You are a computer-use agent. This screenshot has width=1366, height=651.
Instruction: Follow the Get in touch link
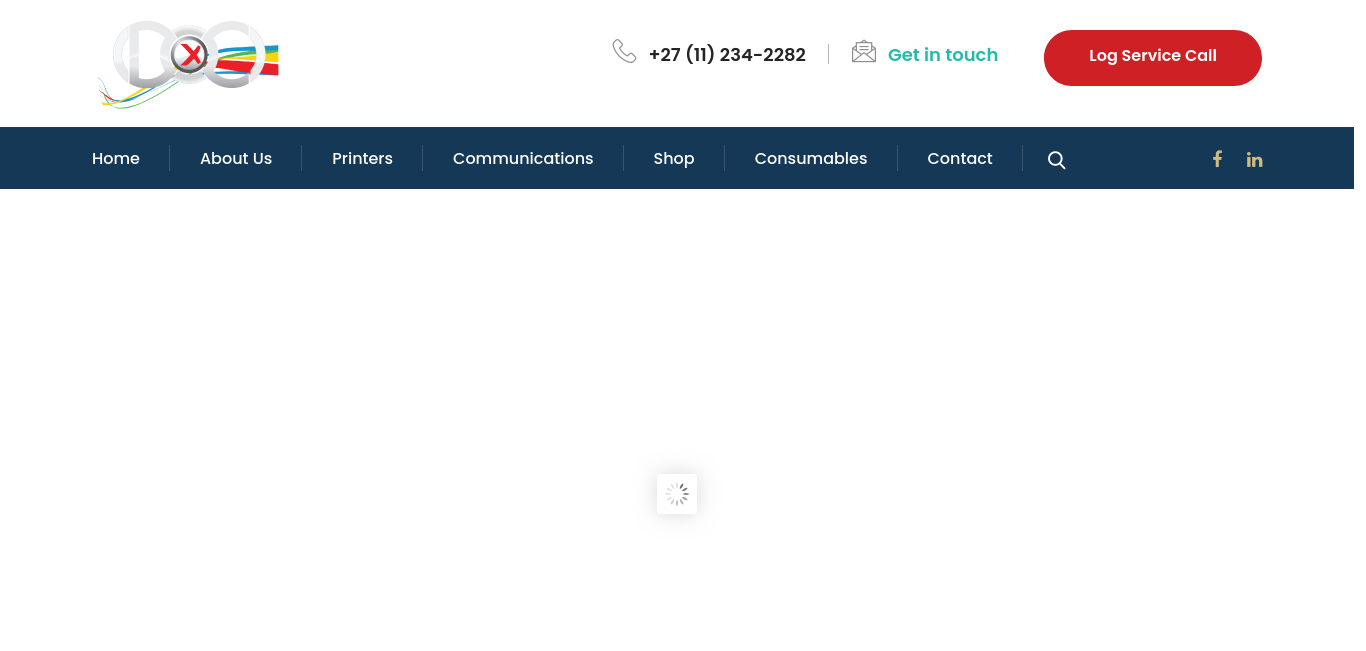[943, 55]
